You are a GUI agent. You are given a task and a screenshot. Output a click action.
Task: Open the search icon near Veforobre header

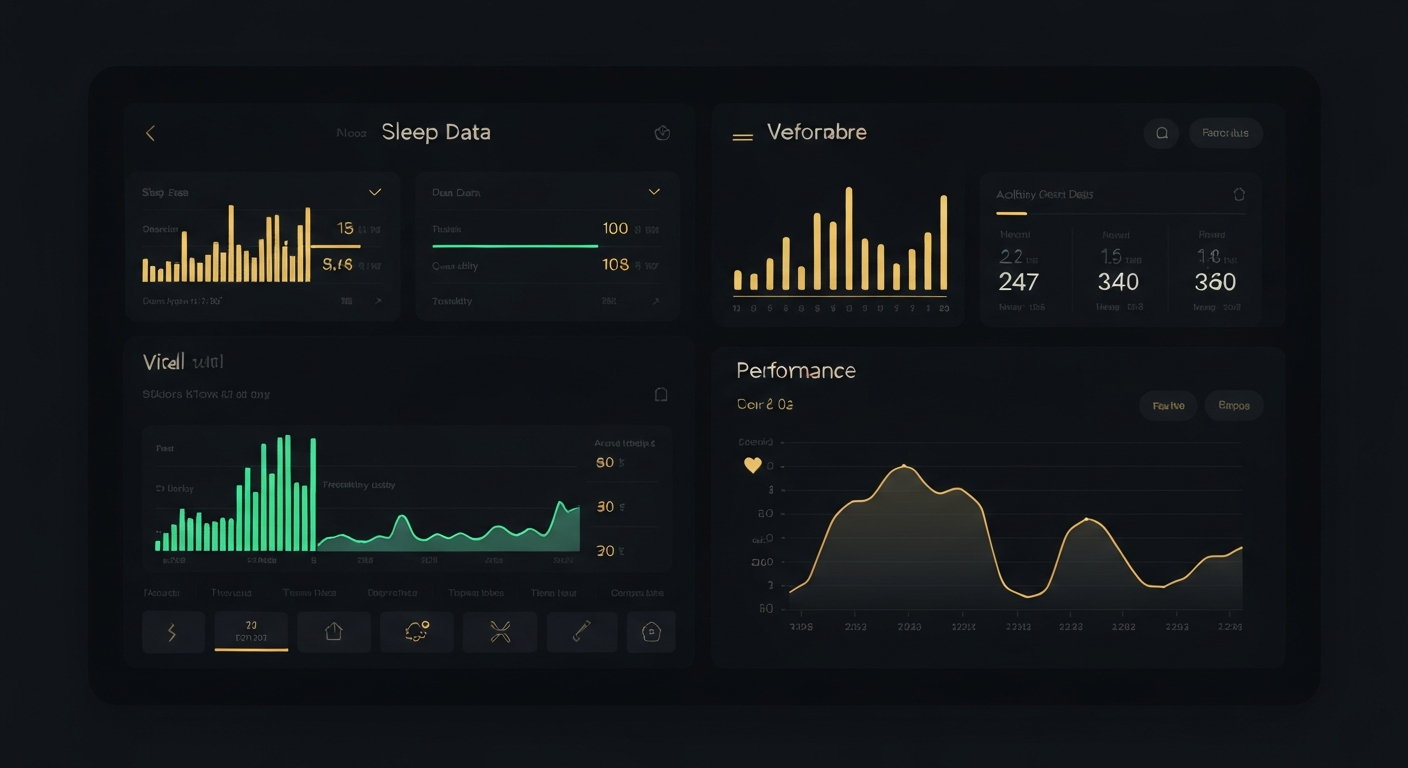click(x=1161, y=133)
